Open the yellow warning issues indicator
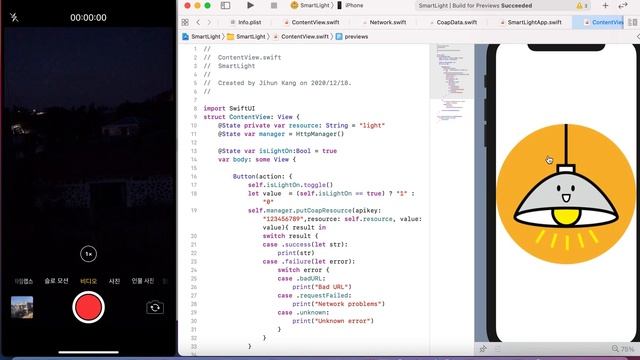 (x=582, y=6)
